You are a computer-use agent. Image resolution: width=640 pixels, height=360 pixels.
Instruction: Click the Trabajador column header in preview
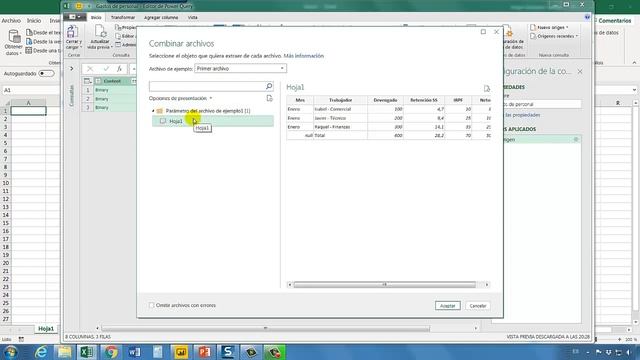(x=340, y=100)
